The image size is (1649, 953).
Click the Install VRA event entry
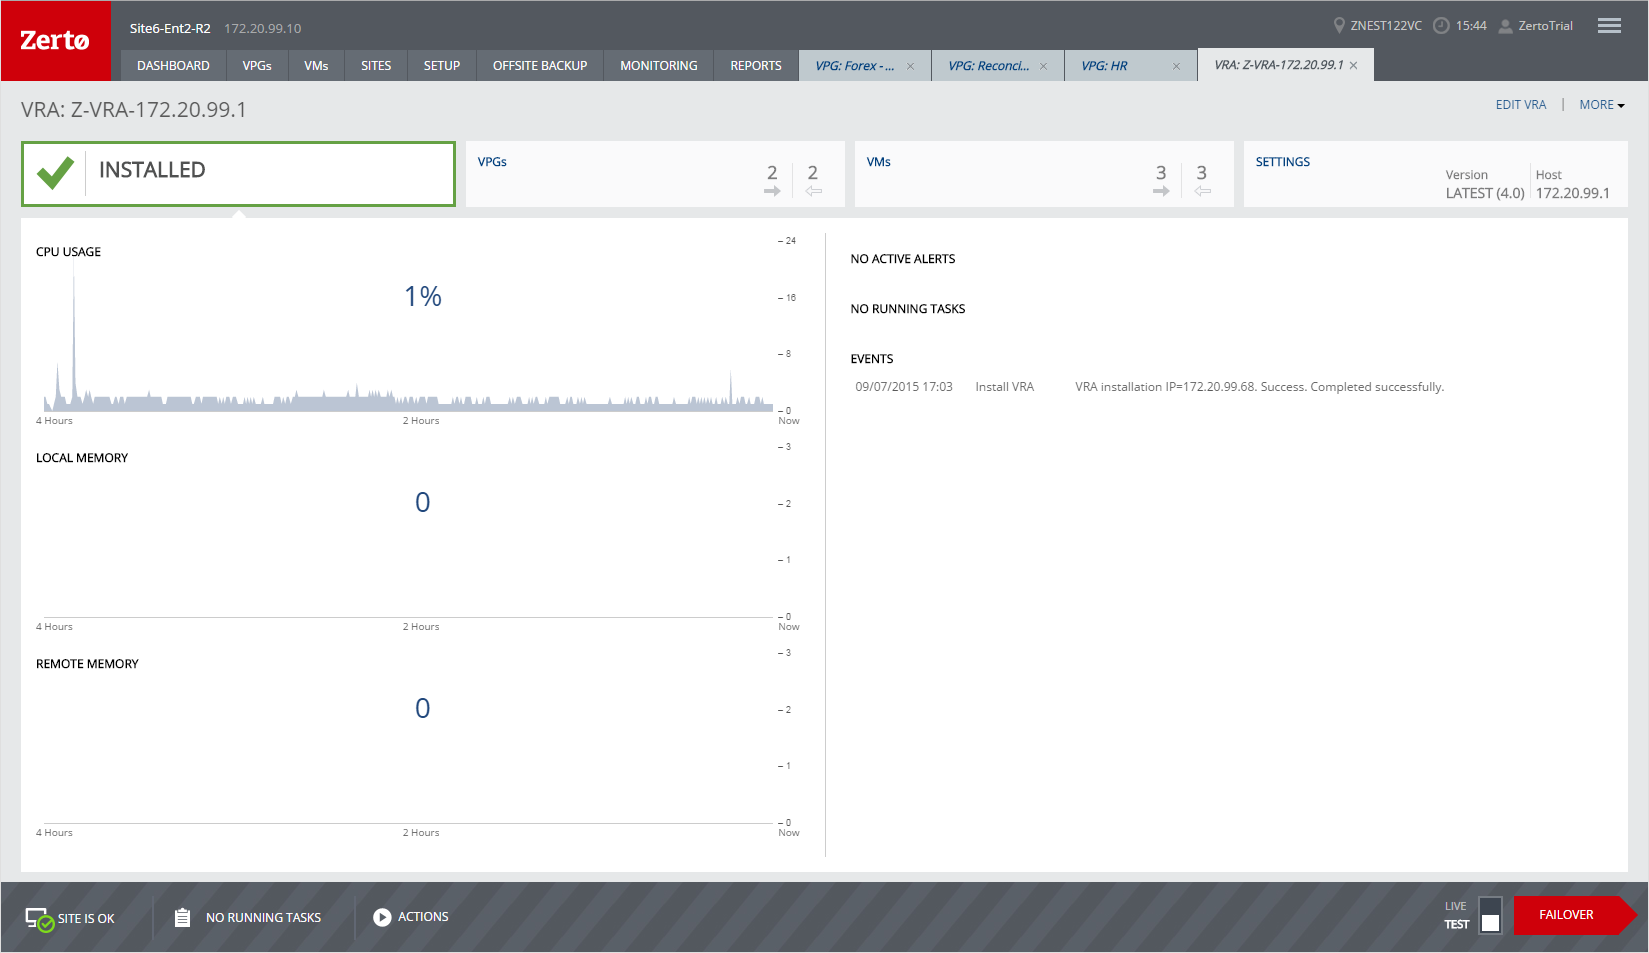tap(1004, 387)
